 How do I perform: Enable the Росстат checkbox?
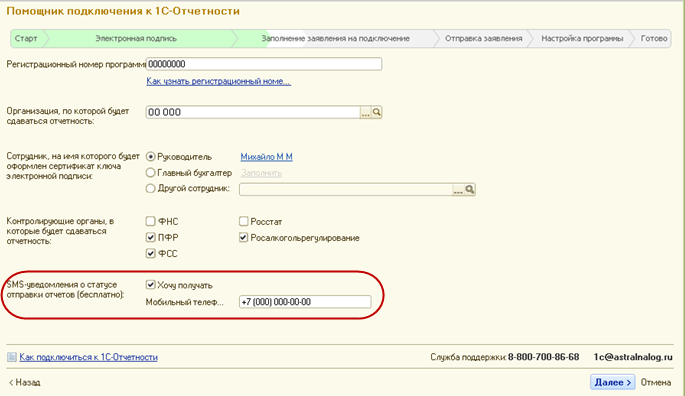point(244,221)
